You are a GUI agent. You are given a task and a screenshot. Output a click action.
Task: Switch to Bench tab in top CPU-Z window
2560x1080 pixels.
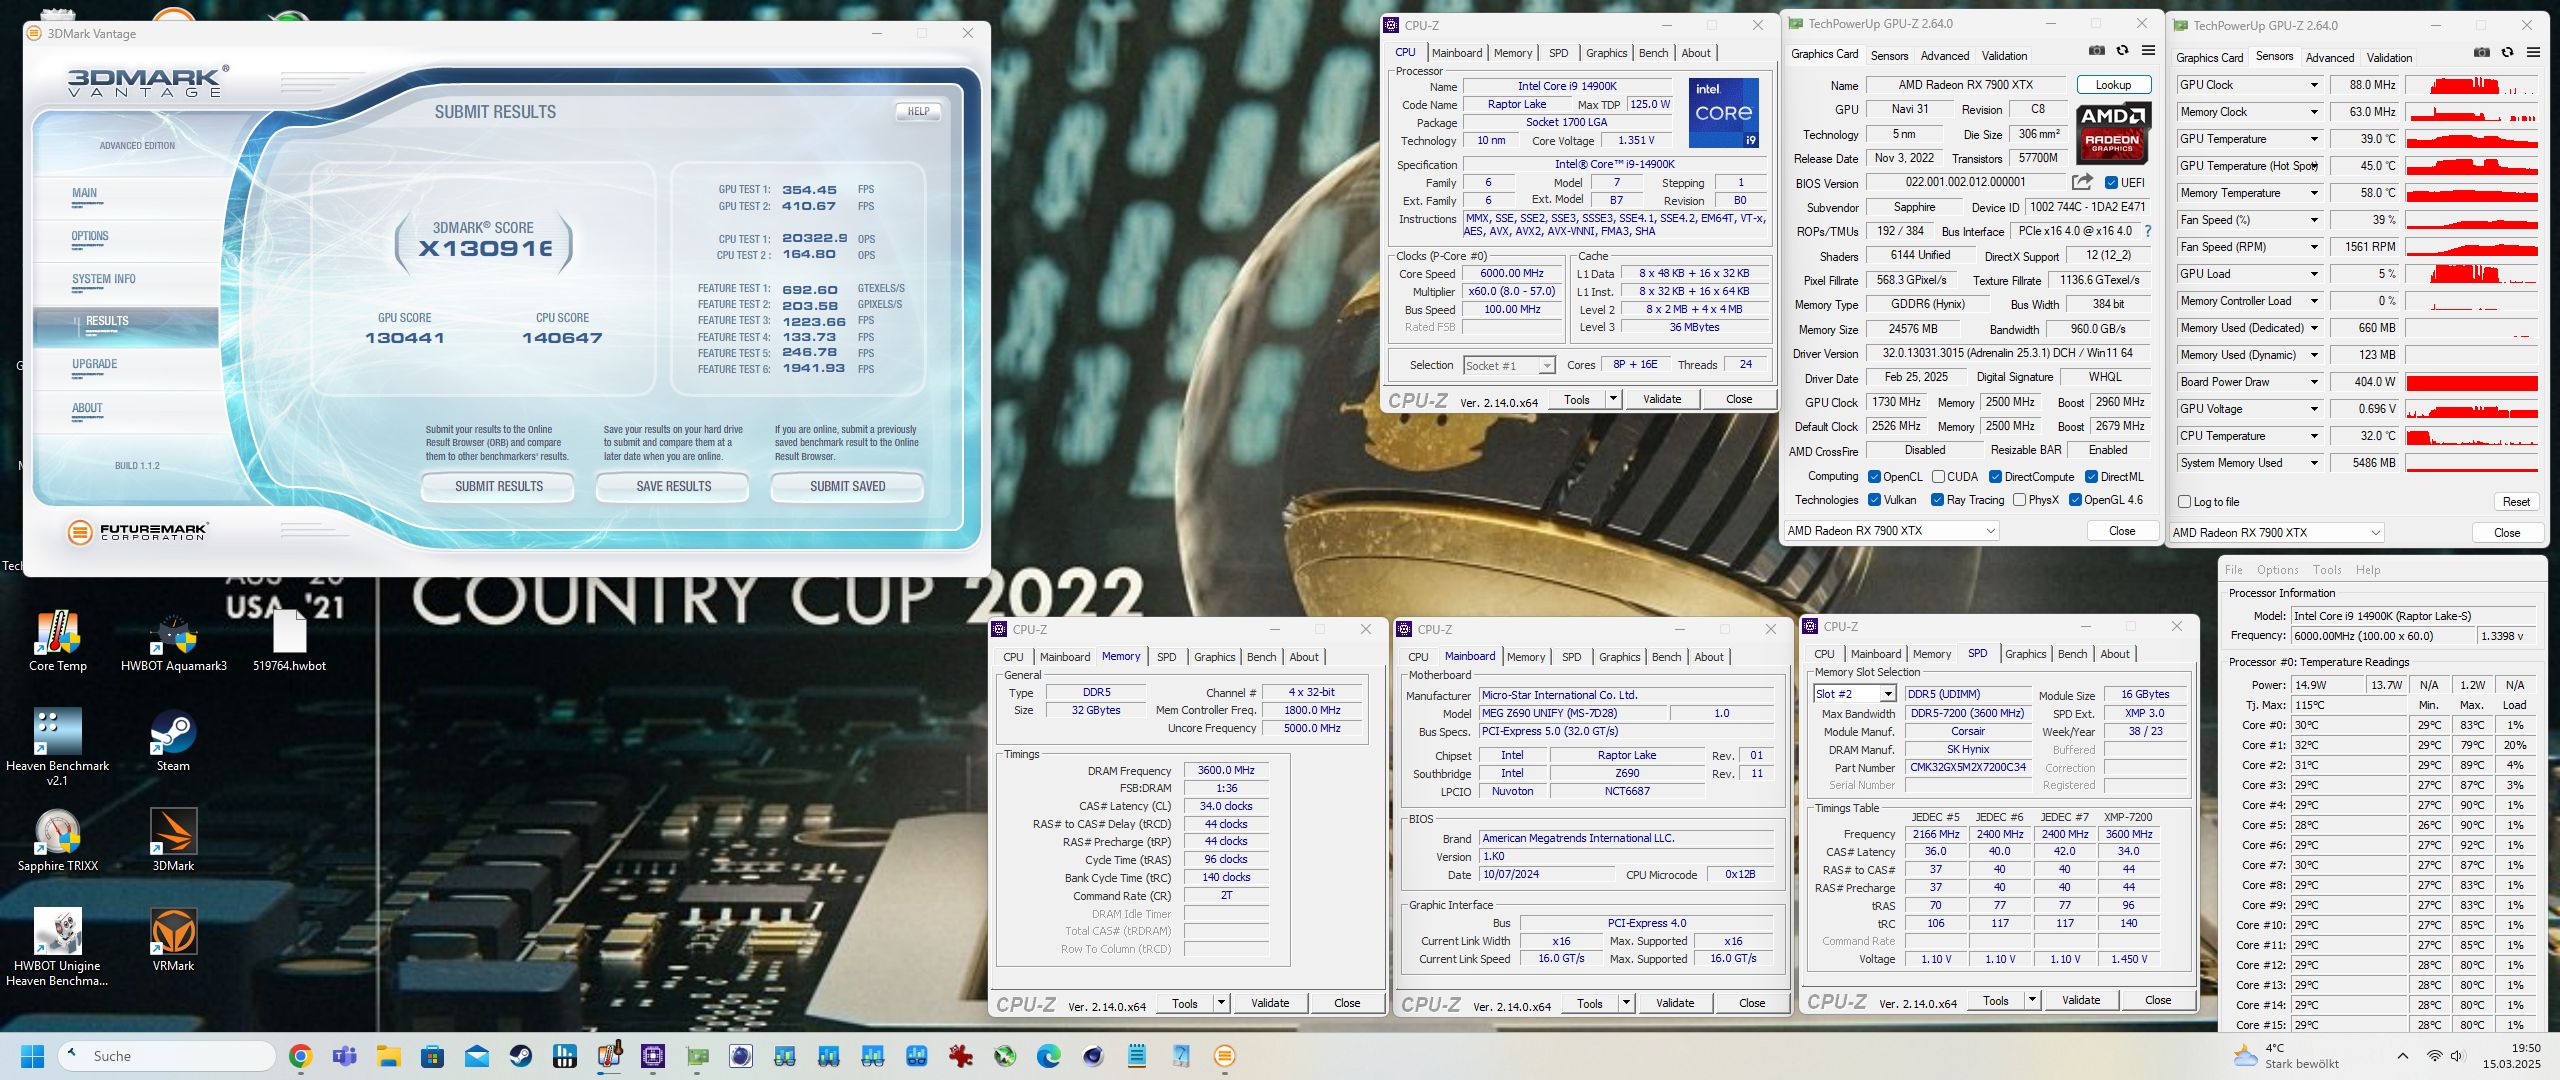click(1653, 53)
